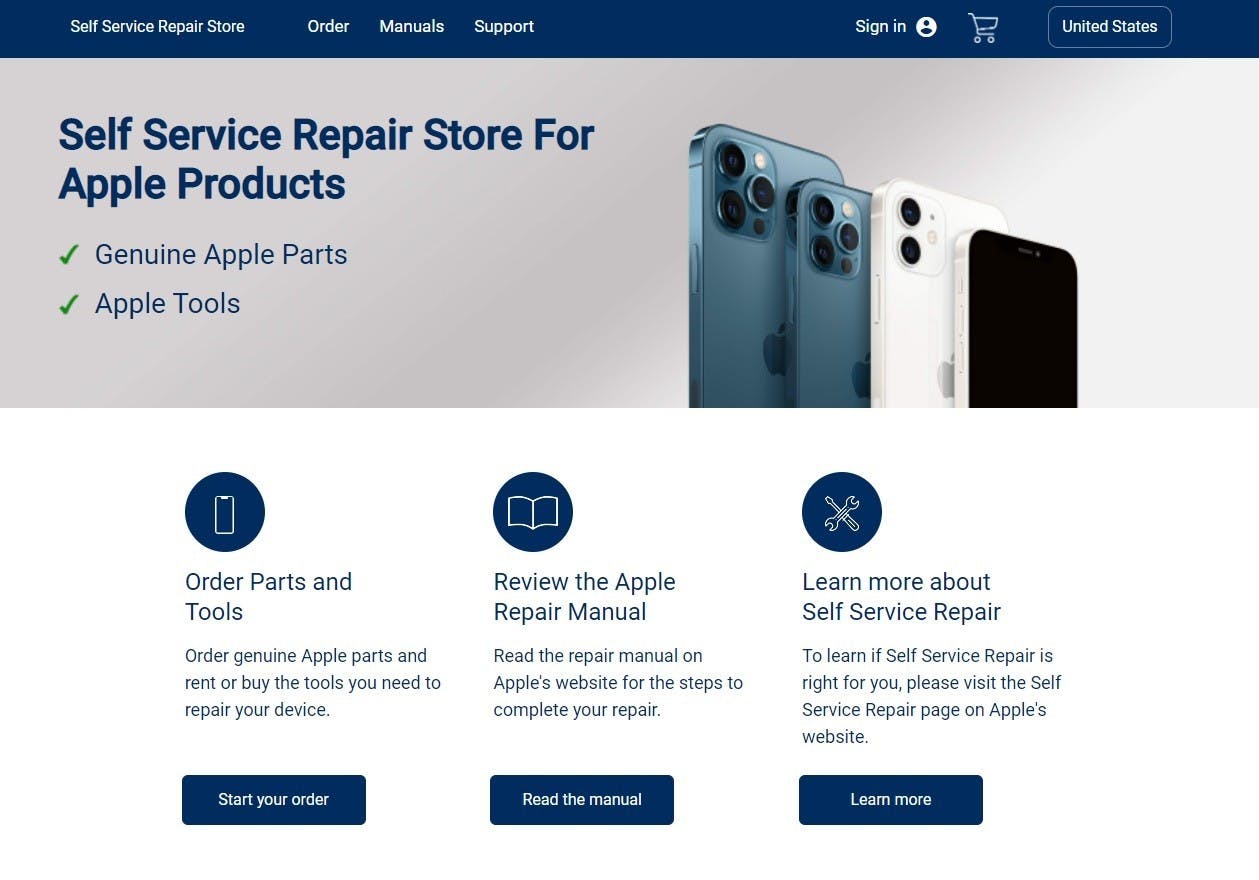Click the Review the Apple Repair Manual heading
The image size is (1259, 880).
point(585,597)
